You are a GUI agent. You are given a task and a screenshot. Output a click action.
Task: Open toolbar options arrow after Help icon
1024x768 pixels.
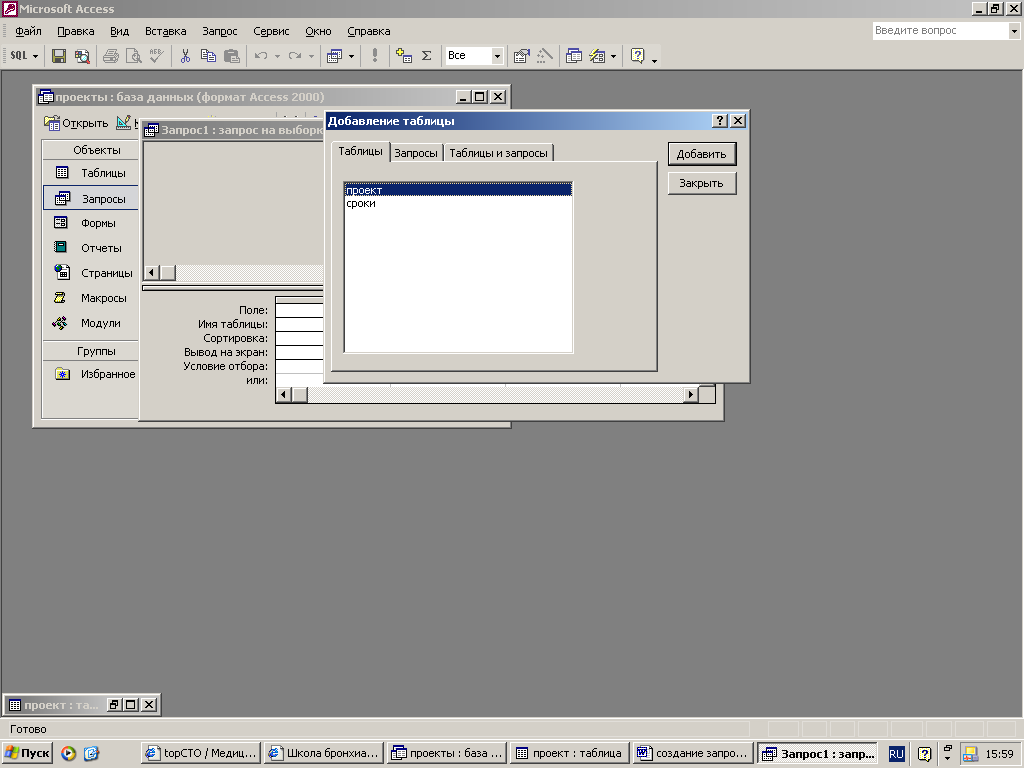click(x=654, y=59)
